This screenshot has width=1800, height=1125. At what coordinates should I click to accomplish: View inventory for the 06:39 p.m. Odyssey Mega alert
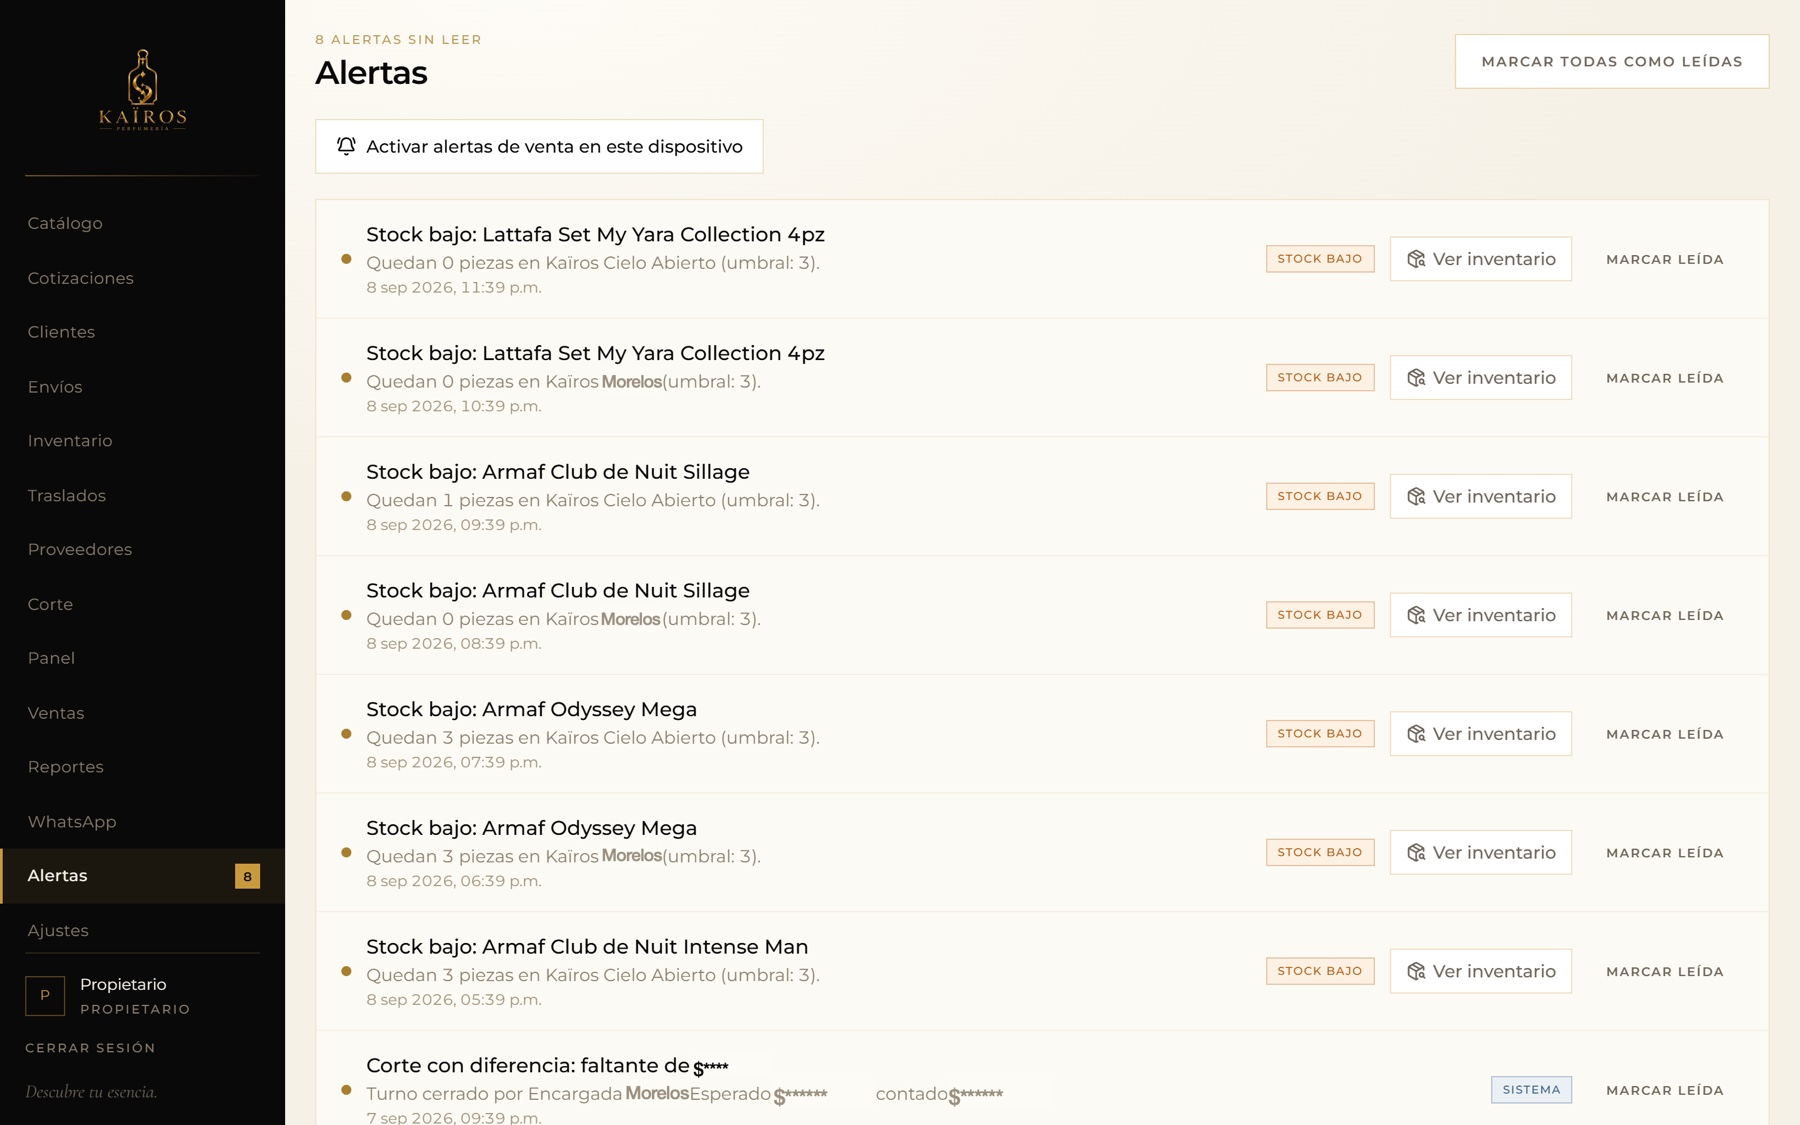click(x=1481, y=853)
